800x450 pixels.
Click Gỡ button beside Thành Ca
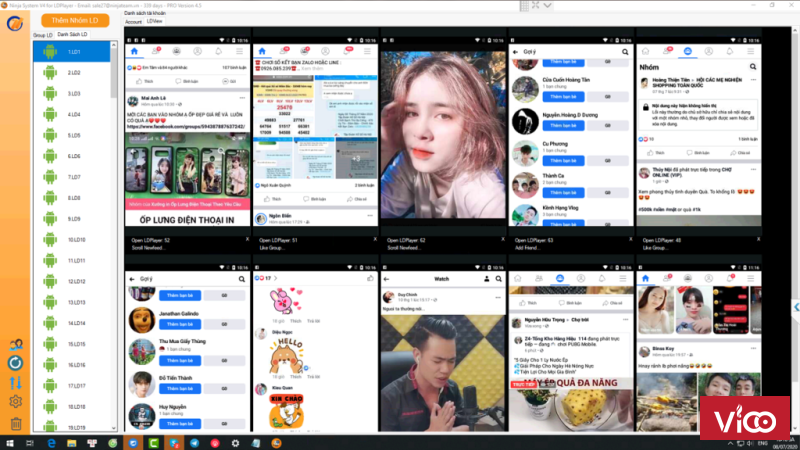click(x=608, y=192)
